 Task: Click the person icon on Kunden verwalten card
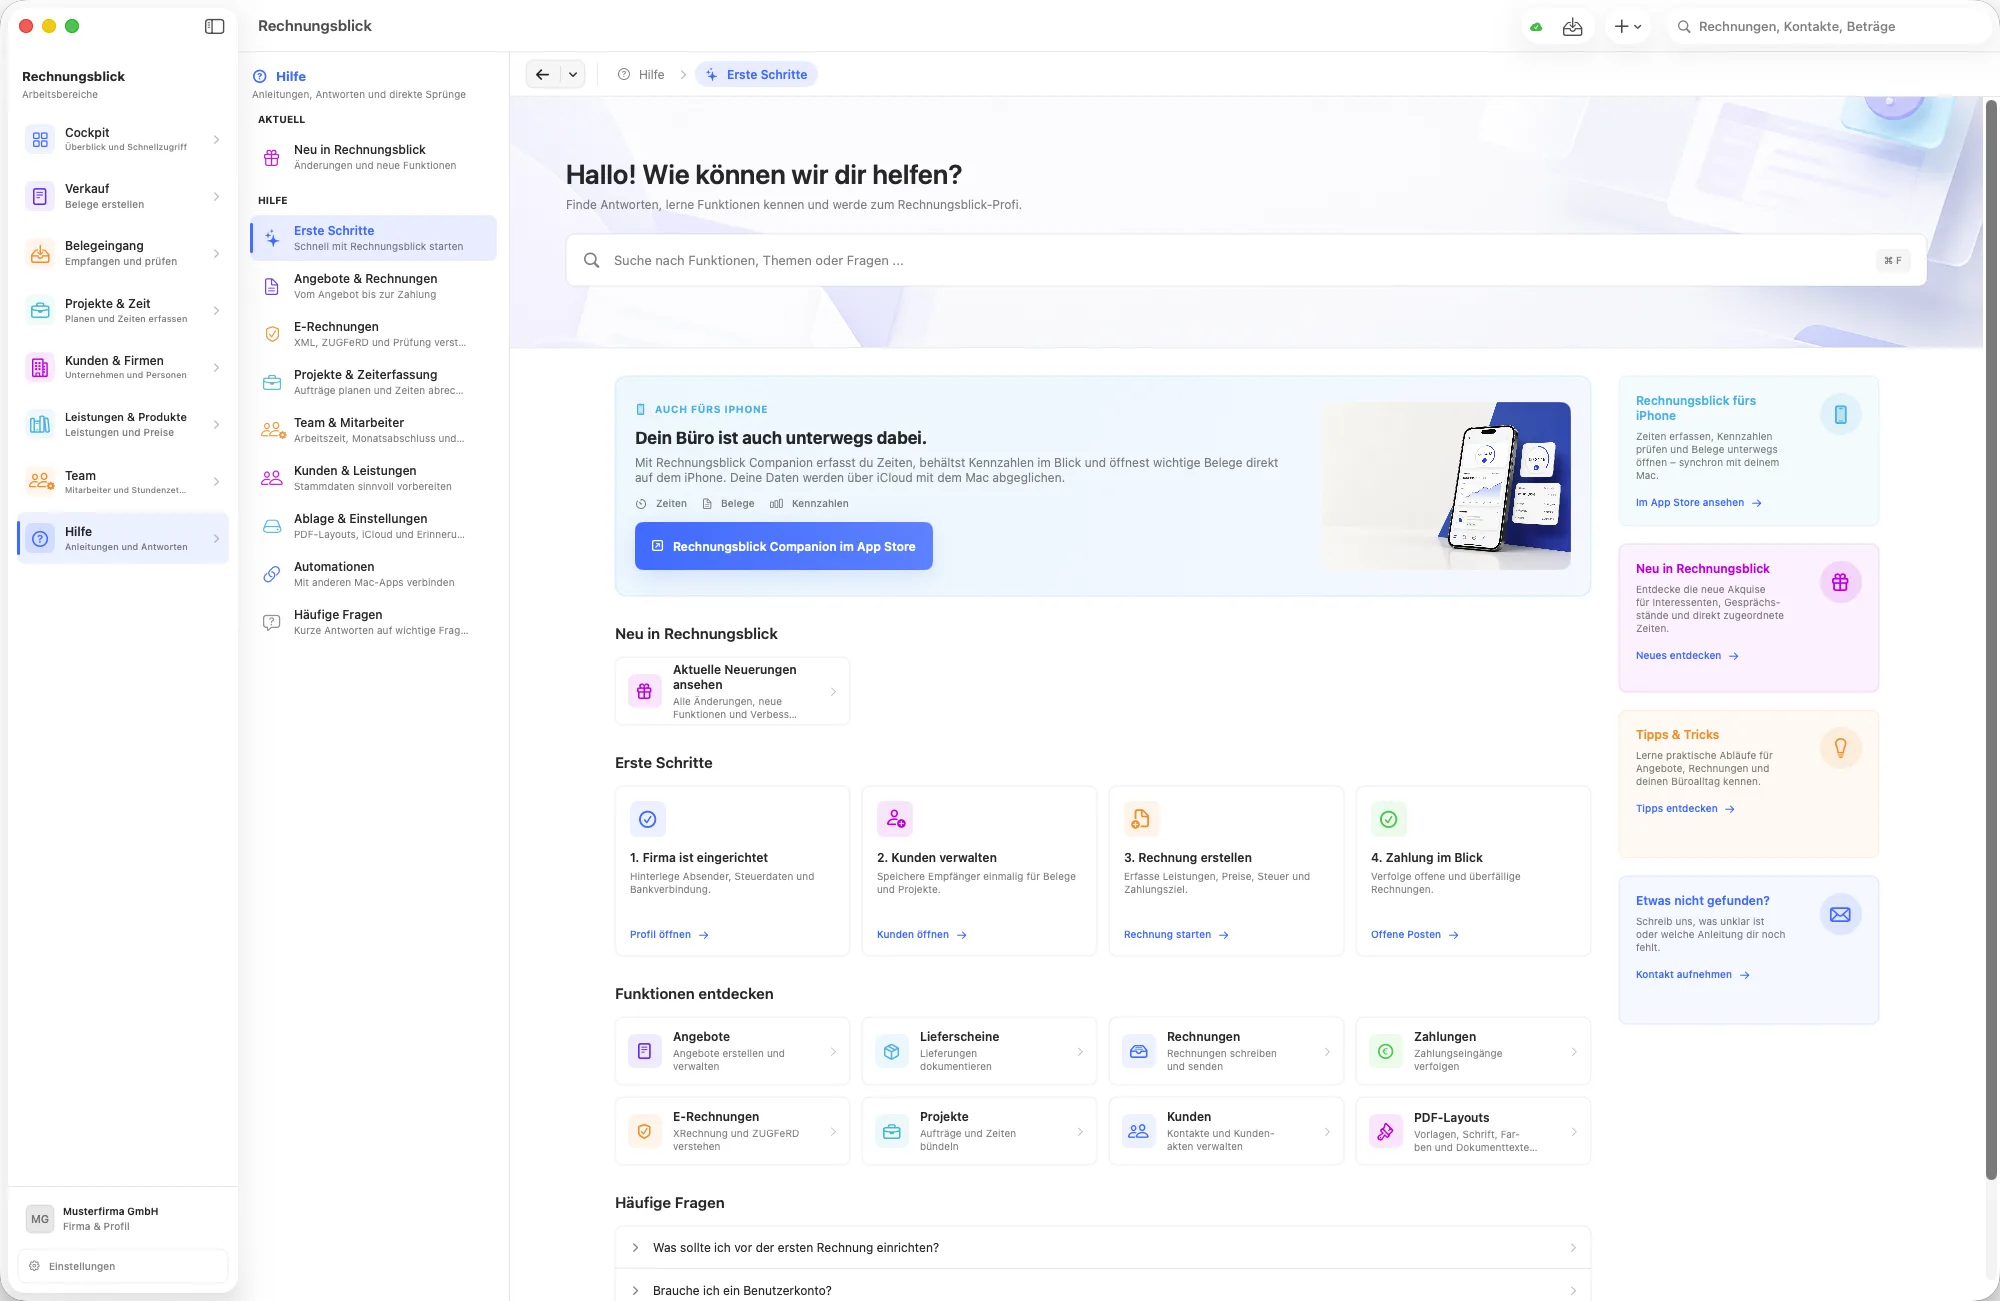895,819
